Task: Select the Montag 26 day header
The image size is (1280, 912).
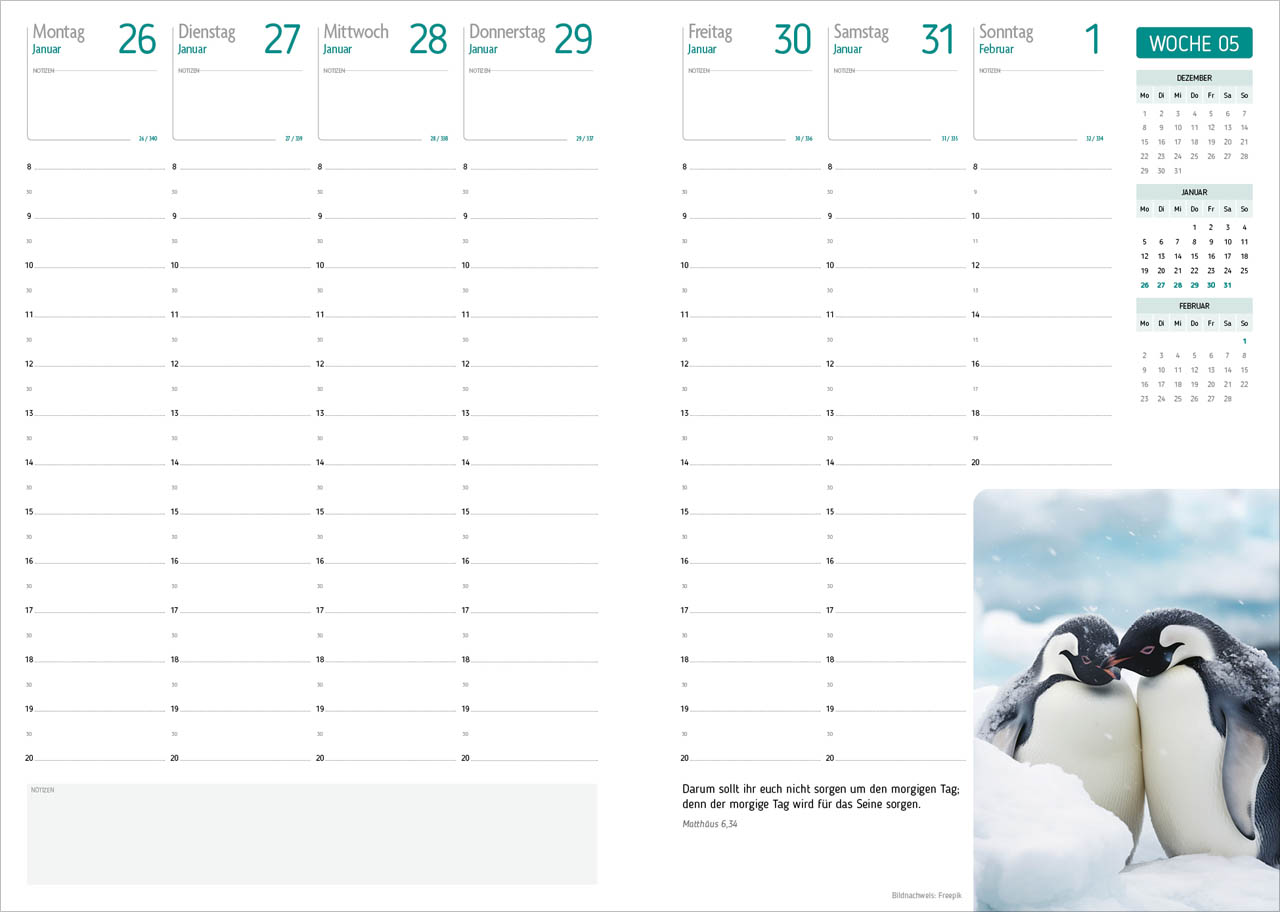Action: (x=94, y=39)
